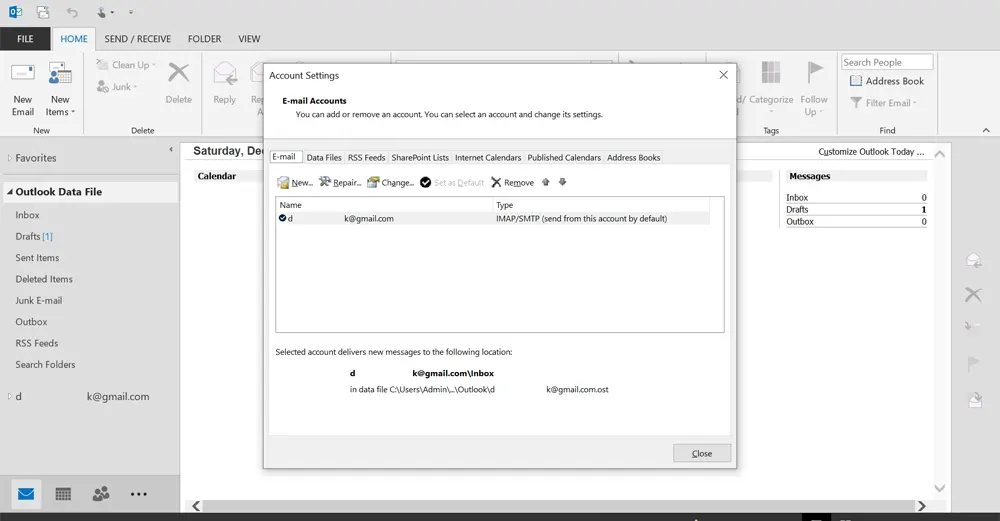Switch to Mail view in the navigation bar

[x=26, y=494]
